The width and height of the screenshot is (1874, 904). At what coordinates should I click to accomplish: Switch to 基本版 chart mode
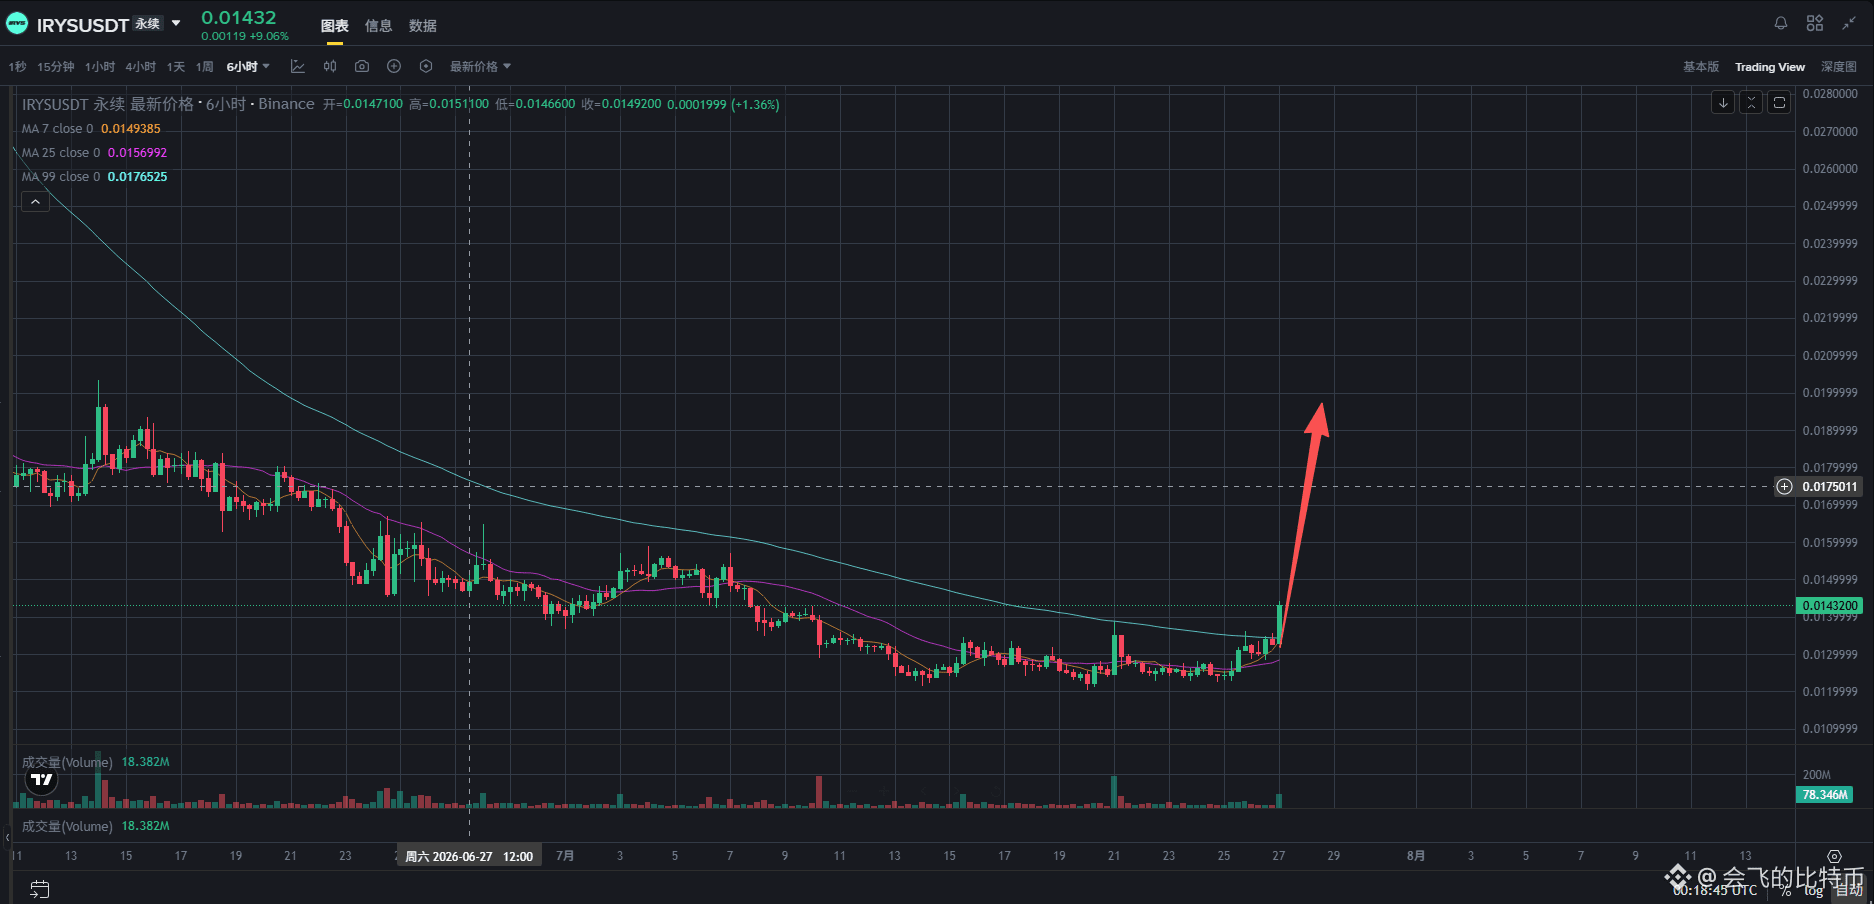point(1701,67)
